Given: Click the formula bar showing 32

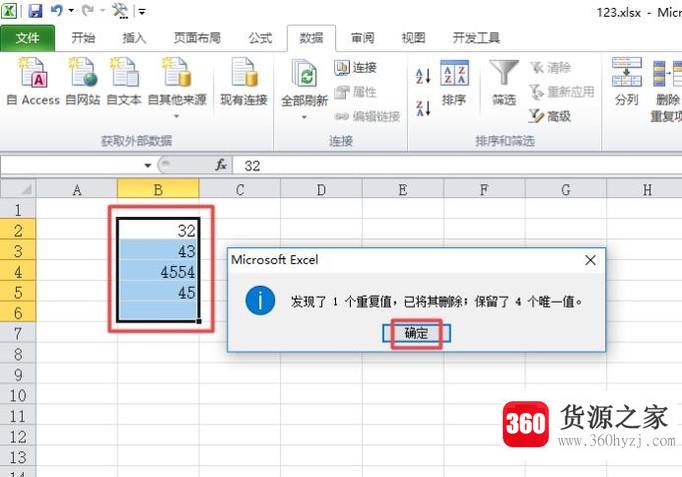Looking at the screenshot, I should pyautogui.click(x=457, y=166).
